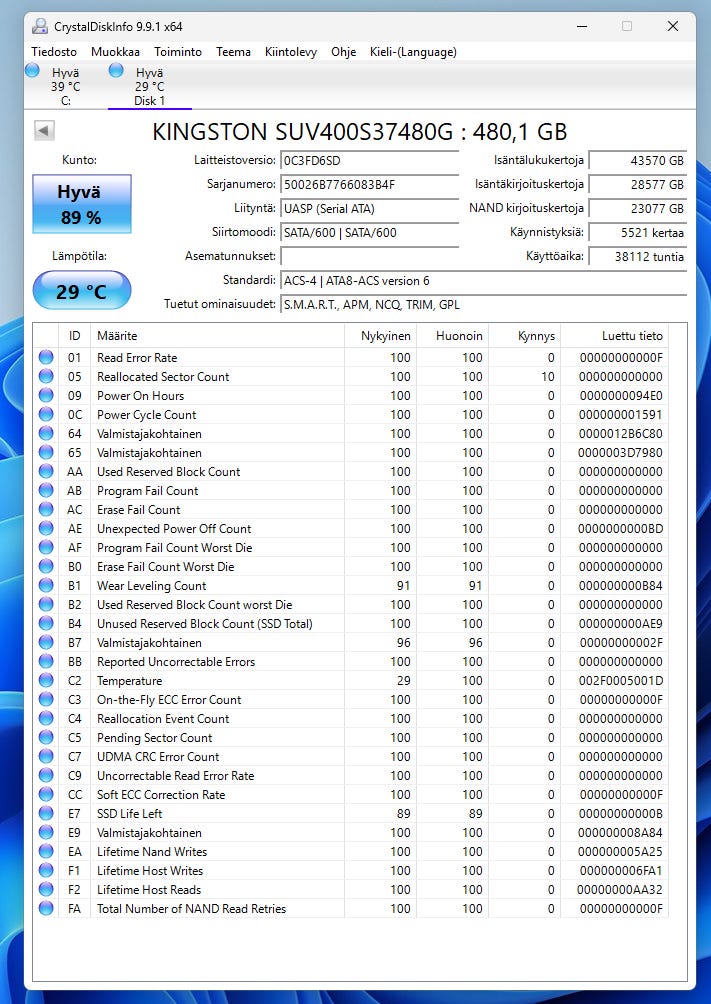
Task: Select the Disk 1 status orb
Action: point(116,70)
